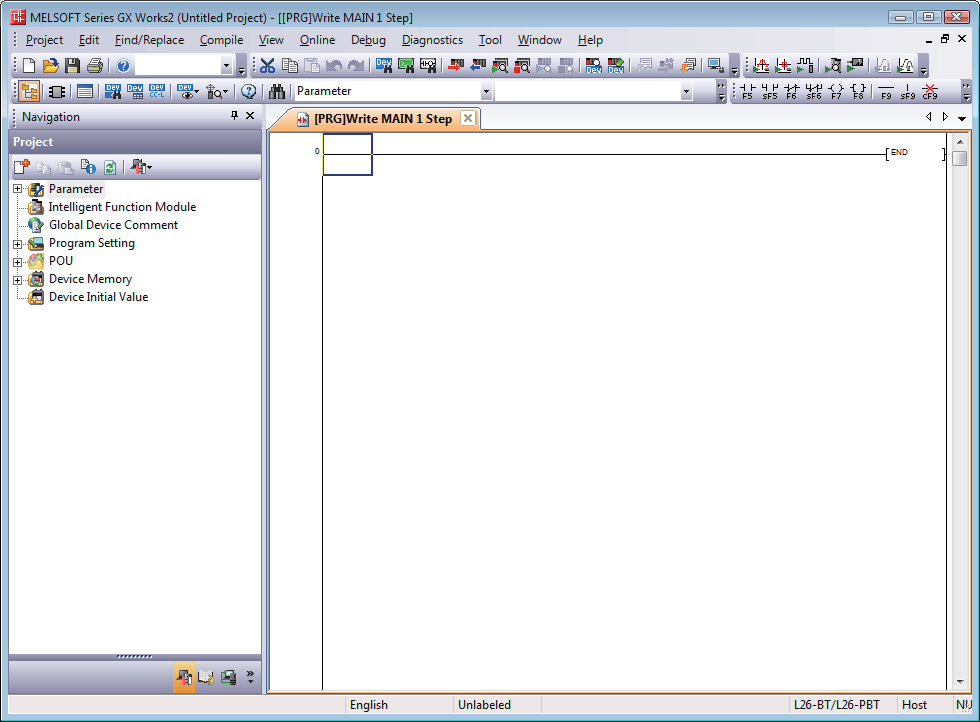Select Global Device Comment in tree
This screenshot has height=722, width=980.
click(x=113, y=225)
